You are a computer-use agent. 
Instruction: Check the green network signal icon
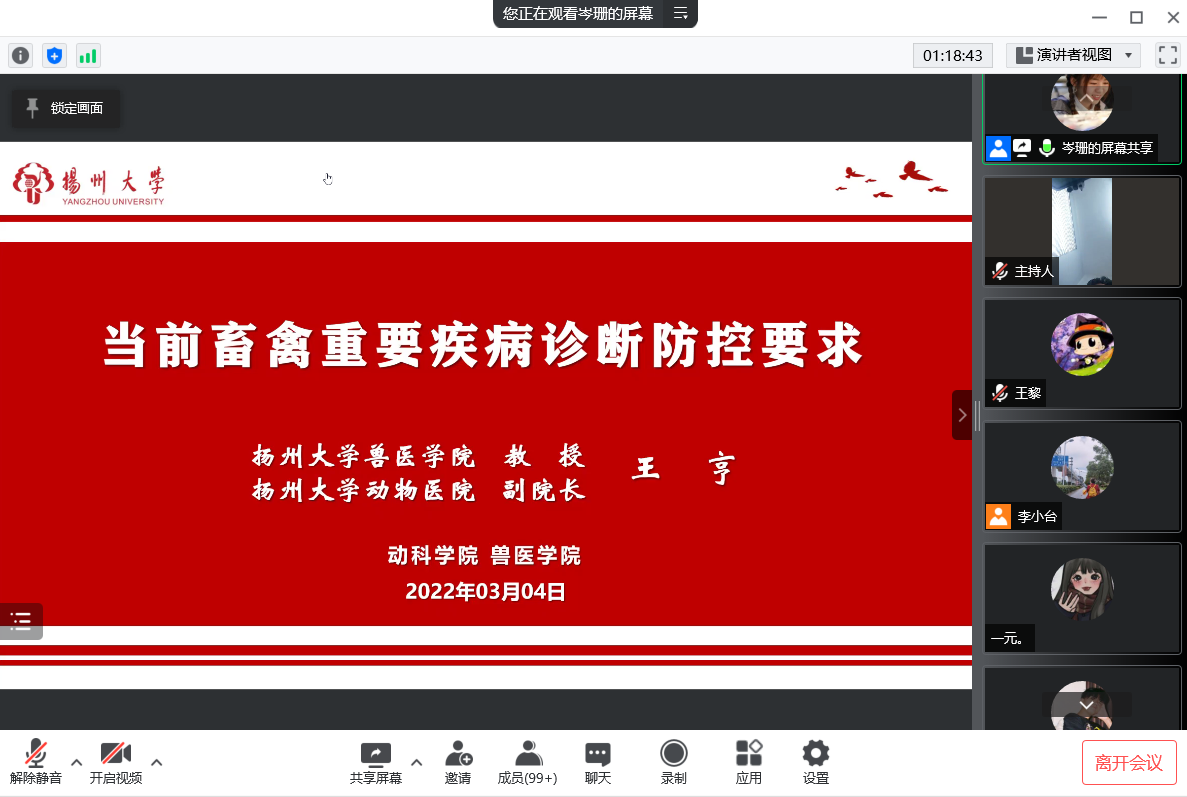88,56
